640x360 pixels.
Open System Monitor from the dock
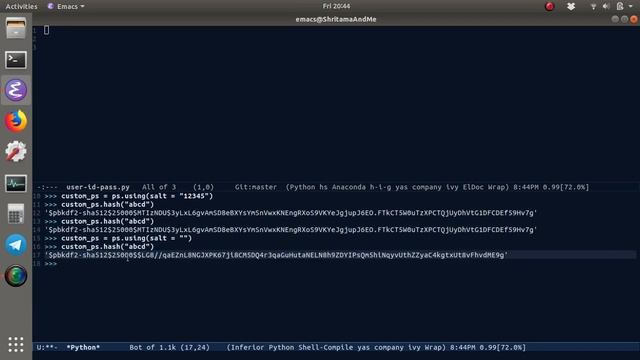coord(16,183)
